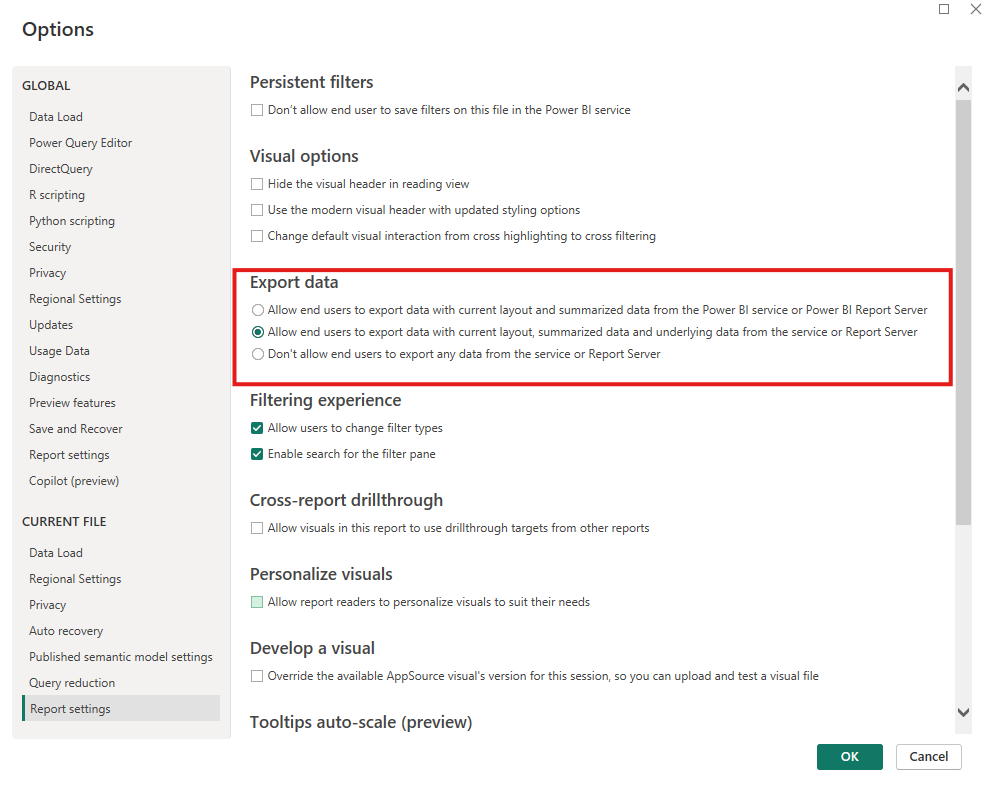991x790 pixels.
Task: Check Override the available AppSource visual's version
Action: 257,676
